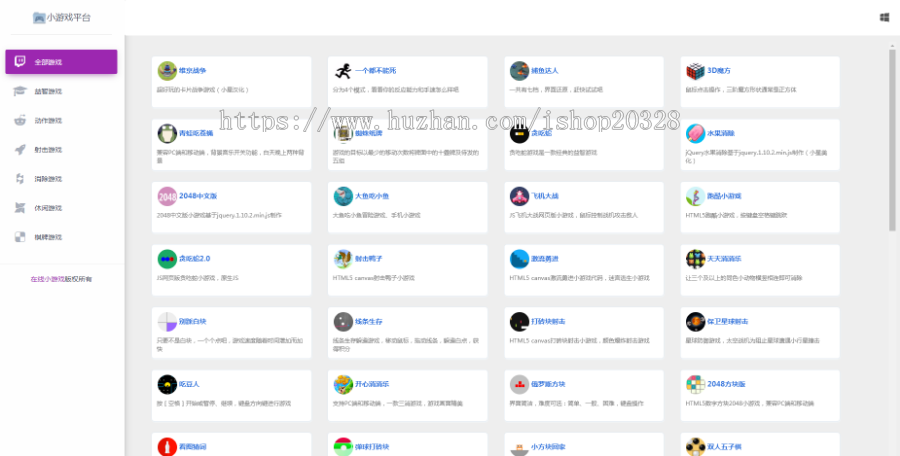
Task: Click the green 贪吃蛇2.0 icon
Action: pos(167,259)
